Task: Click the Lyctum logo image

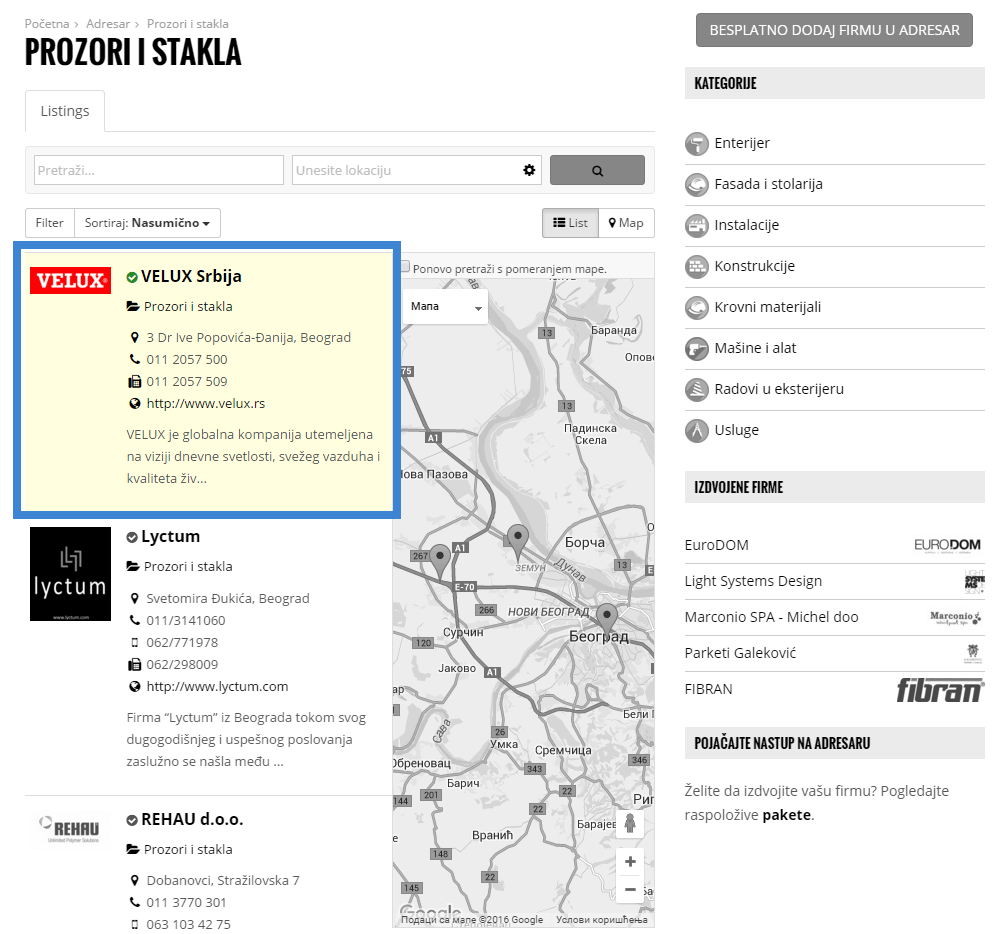Action: click(x=69, y=574)
